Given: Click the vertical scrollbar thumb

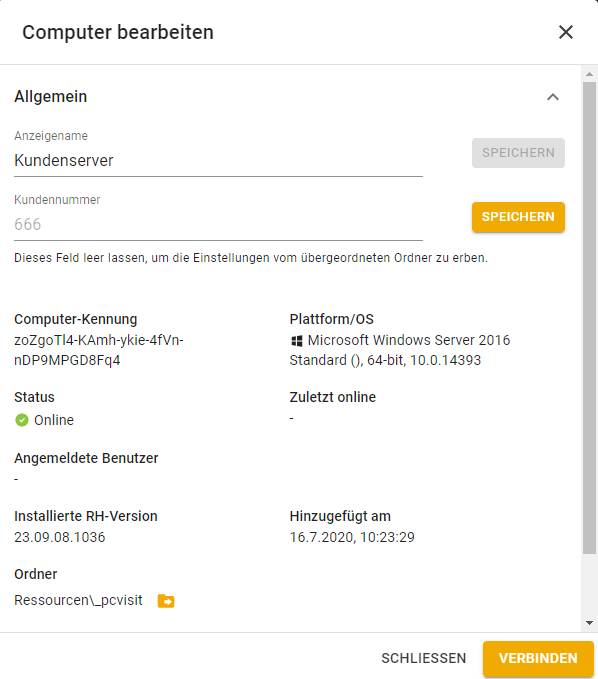Looking at the screenshot, I should pyautogui.click(x=589, y=318).
